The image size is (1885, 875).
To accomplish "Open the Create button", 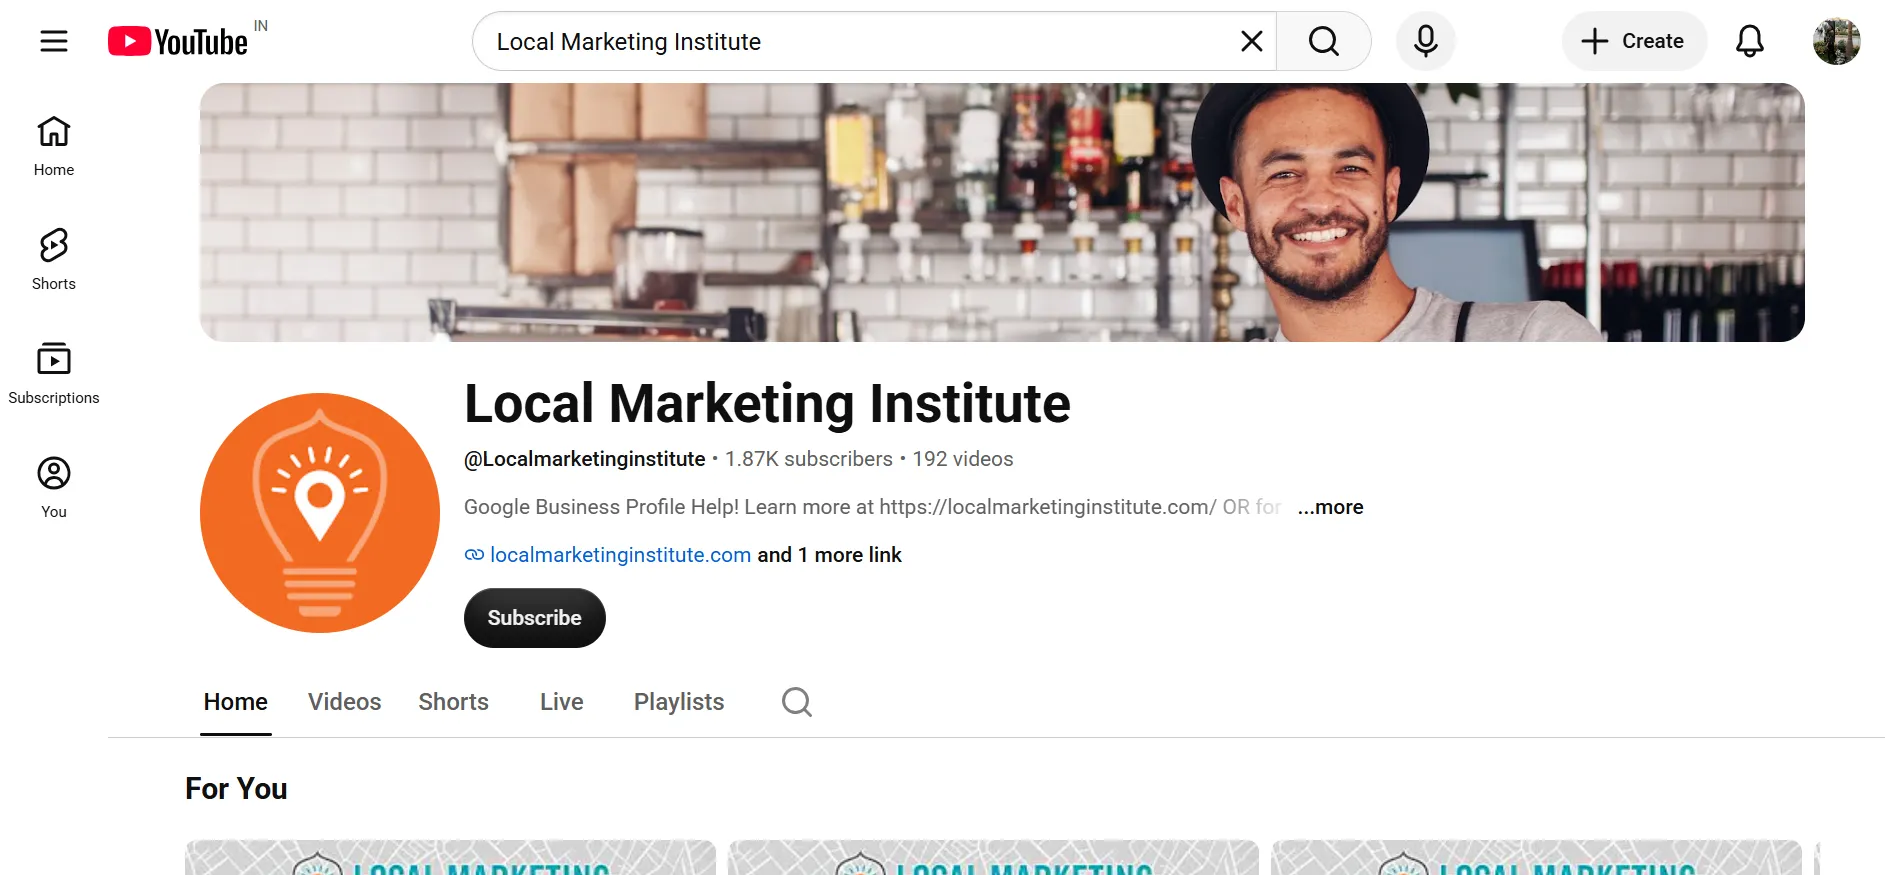I will tap(1634, 41).
